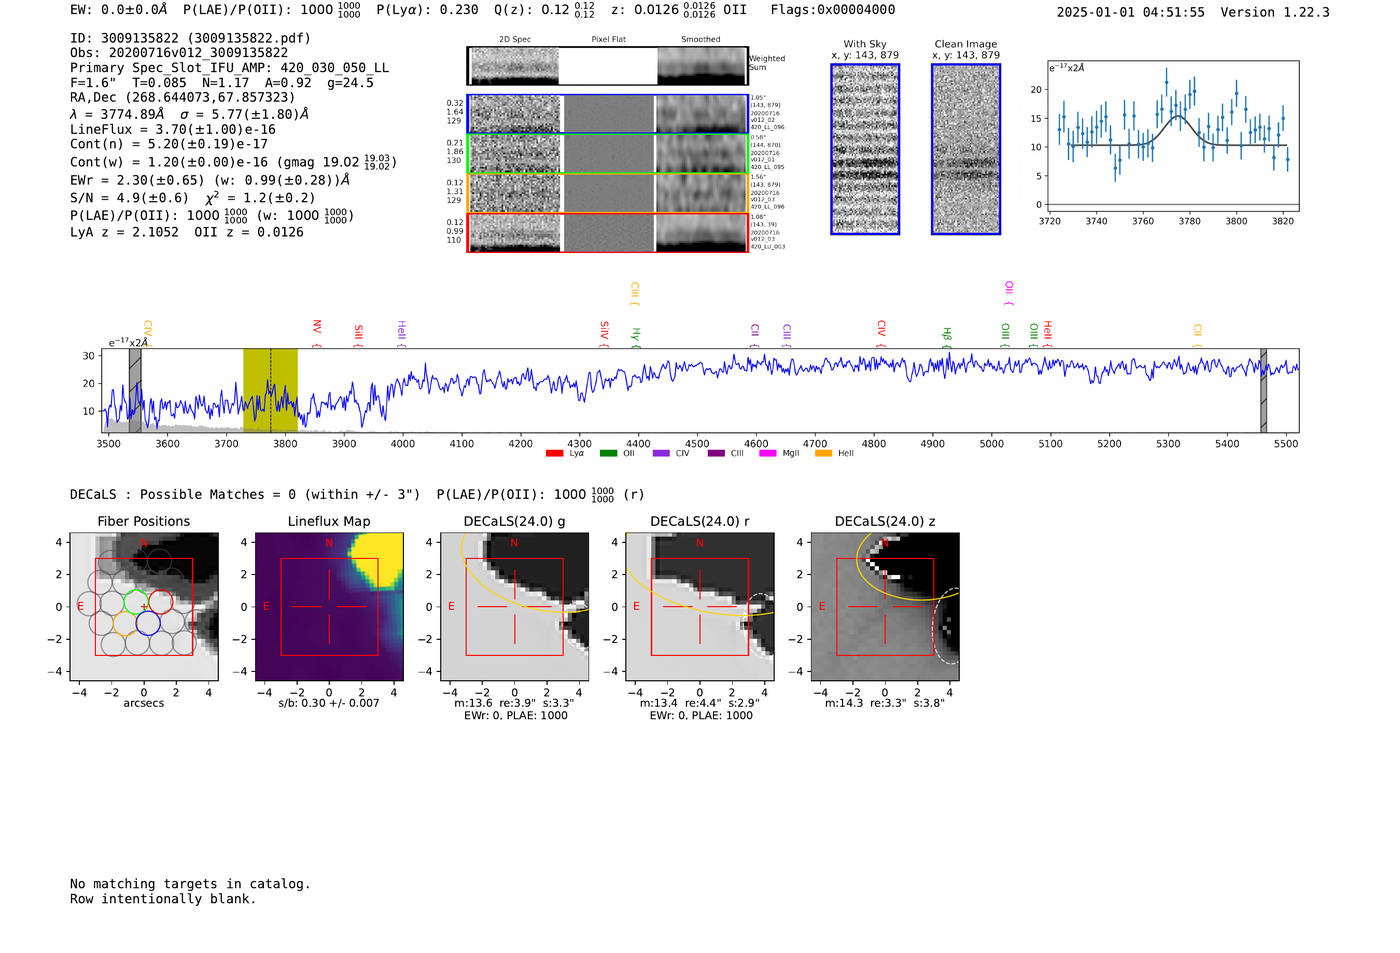Click the magenta MgII legend swatch
Screen dimensions: 1400x953
tap(768, 453)
